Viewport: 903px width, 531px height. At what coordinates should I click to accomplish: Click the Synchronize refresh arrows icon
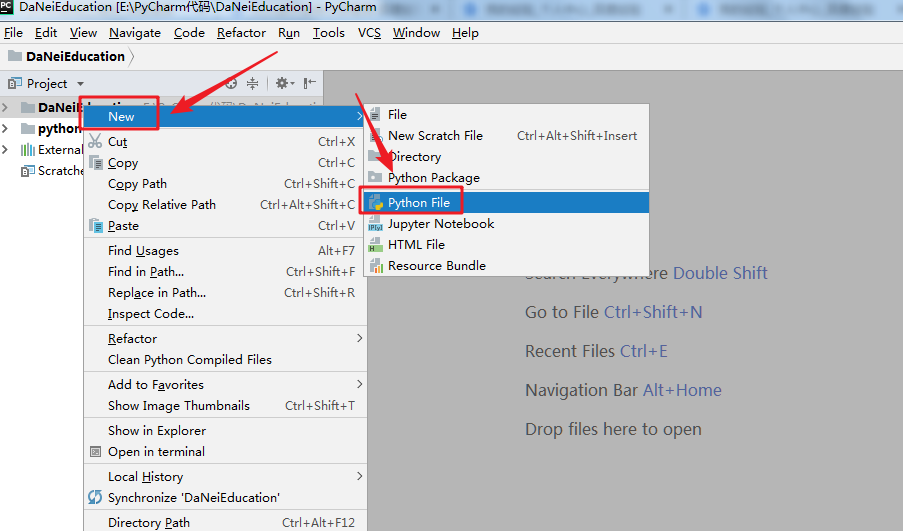coord(95,497)
